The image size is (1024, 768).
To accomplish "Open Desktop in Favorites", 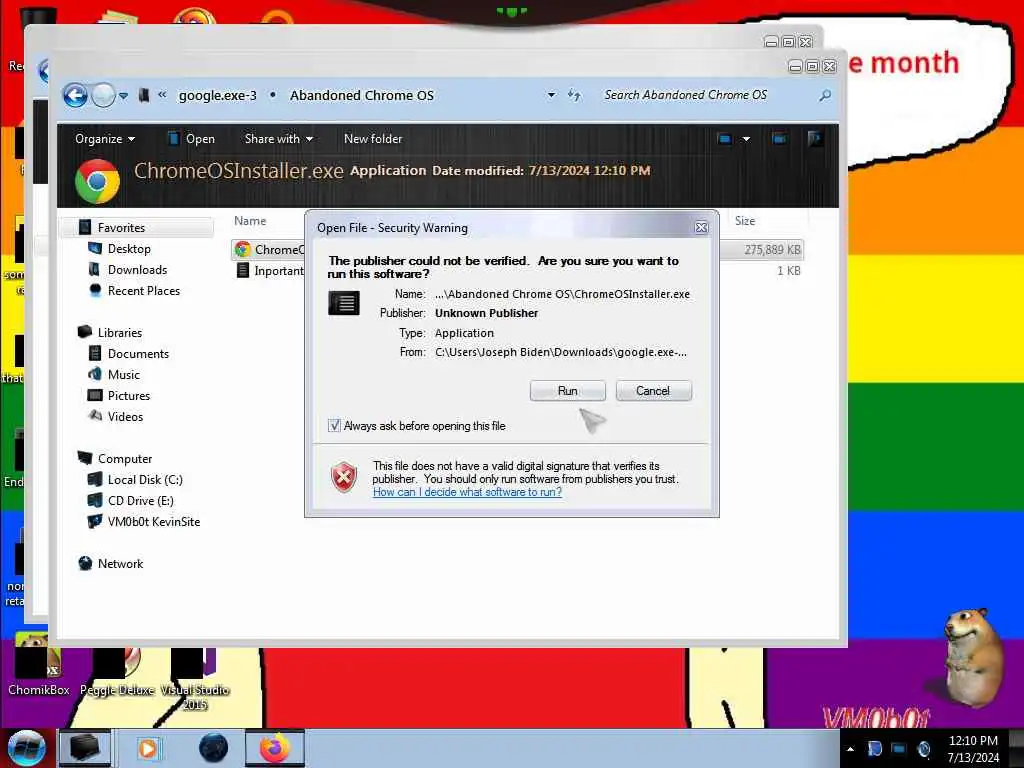I will coord(129,249).
